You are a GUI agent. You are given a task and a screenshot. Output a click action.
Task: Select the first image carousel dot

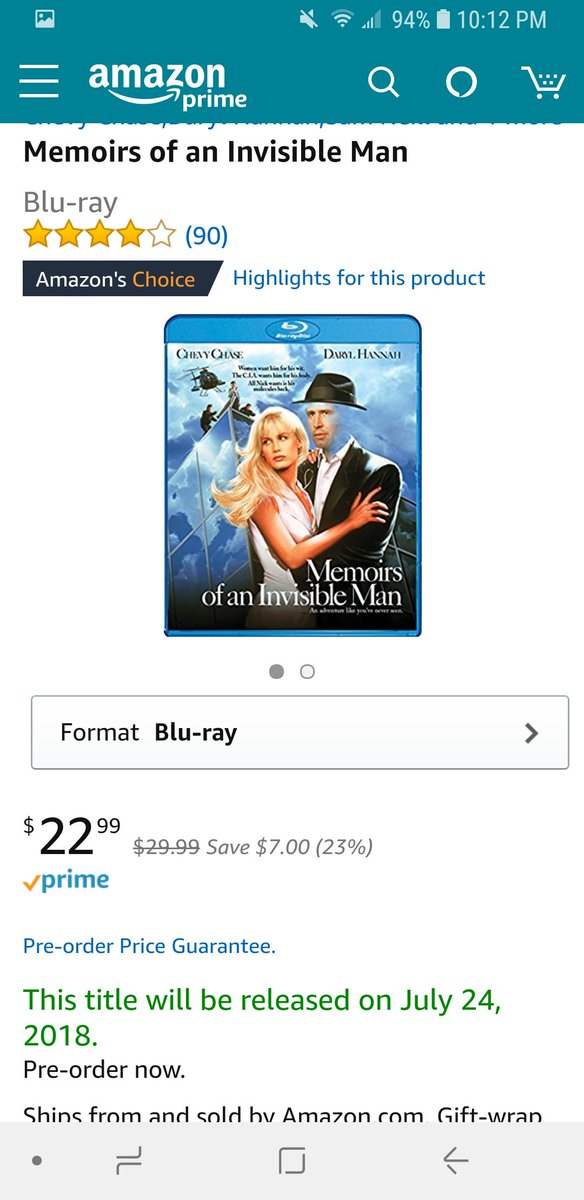(x=277, y=672)
